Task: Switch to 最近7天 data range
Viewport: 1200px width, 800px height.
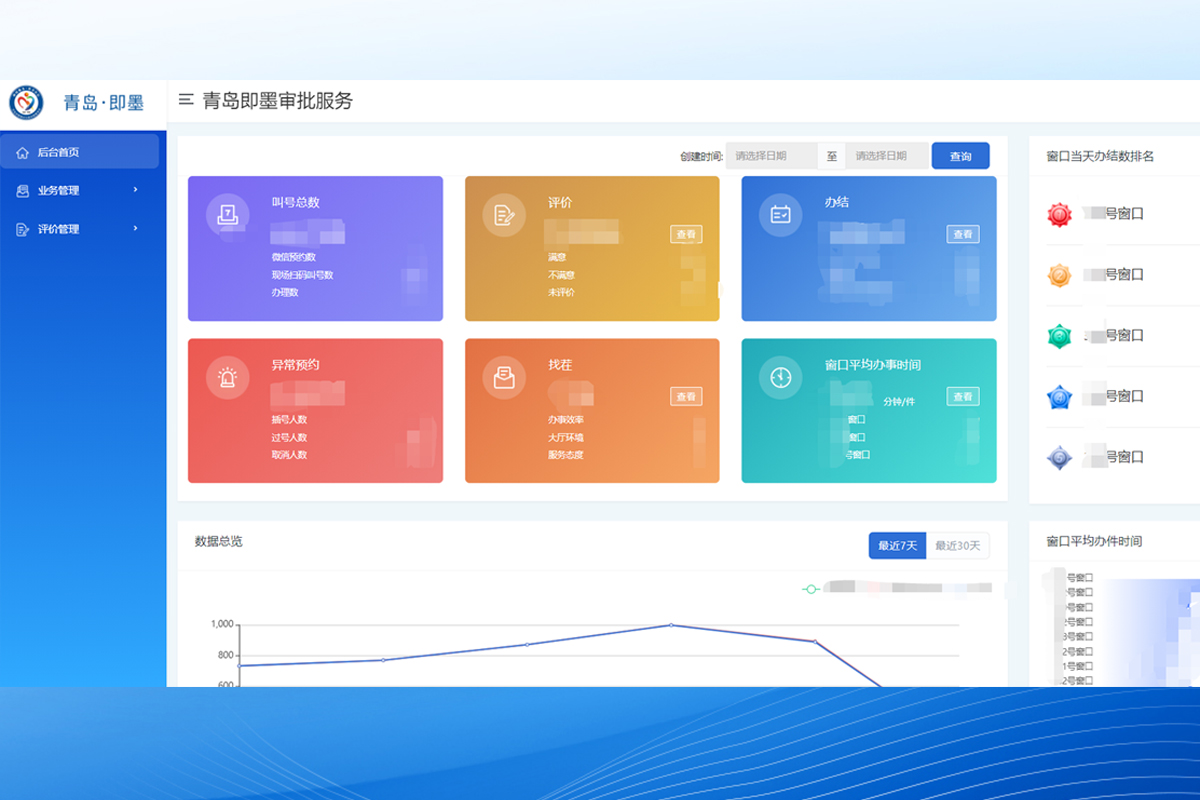Action: click(x=897, y=546)
